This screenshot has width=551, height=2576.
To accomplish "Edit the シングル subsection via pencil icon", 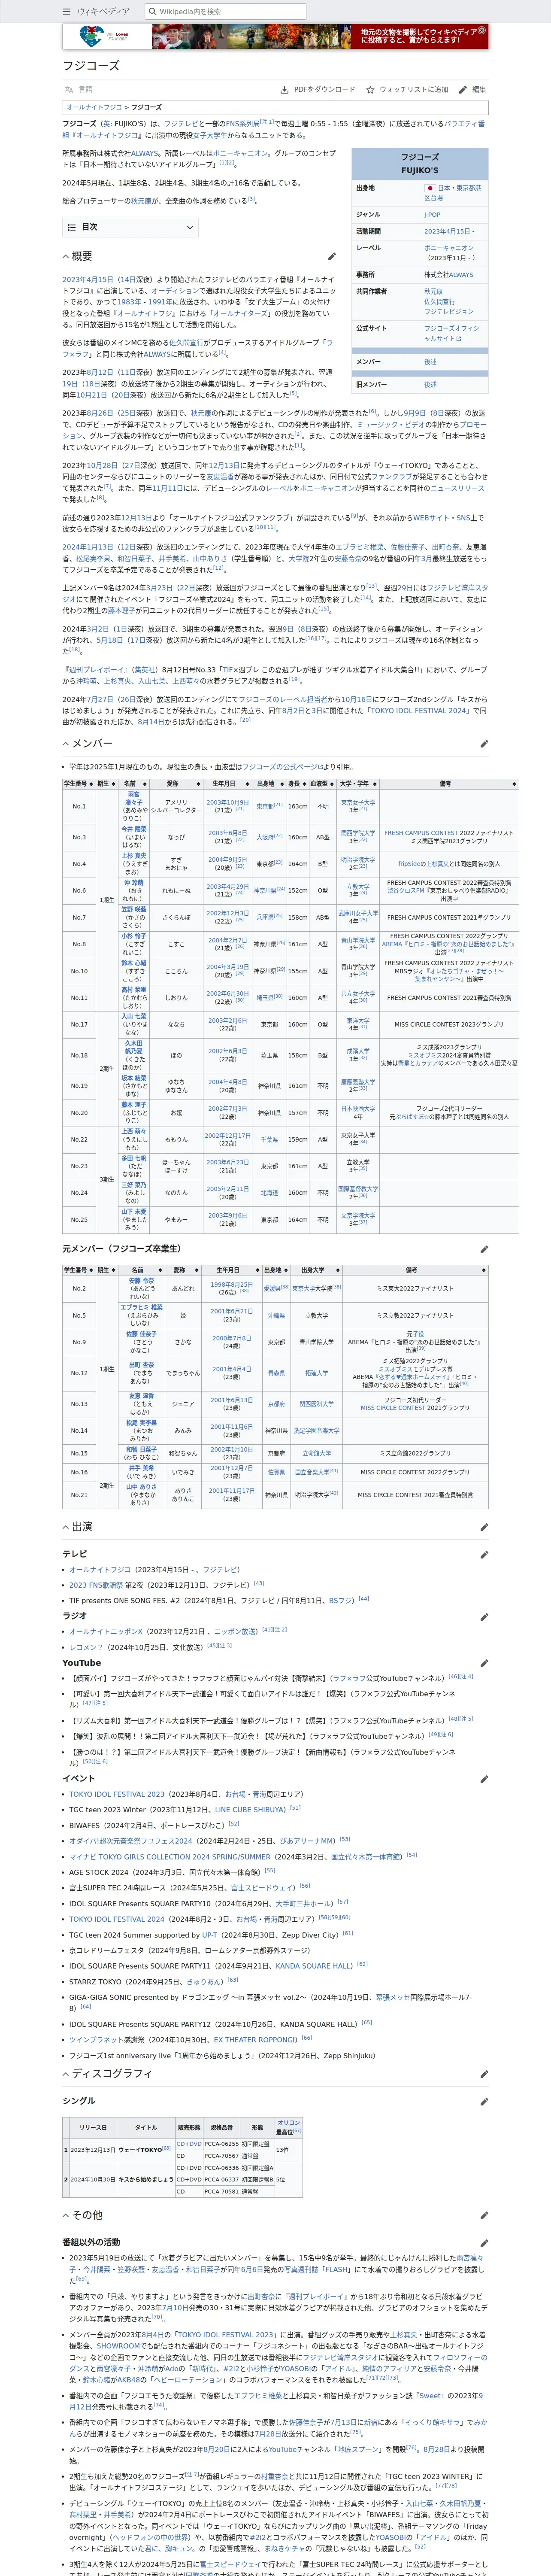I will click(483, 2101).
